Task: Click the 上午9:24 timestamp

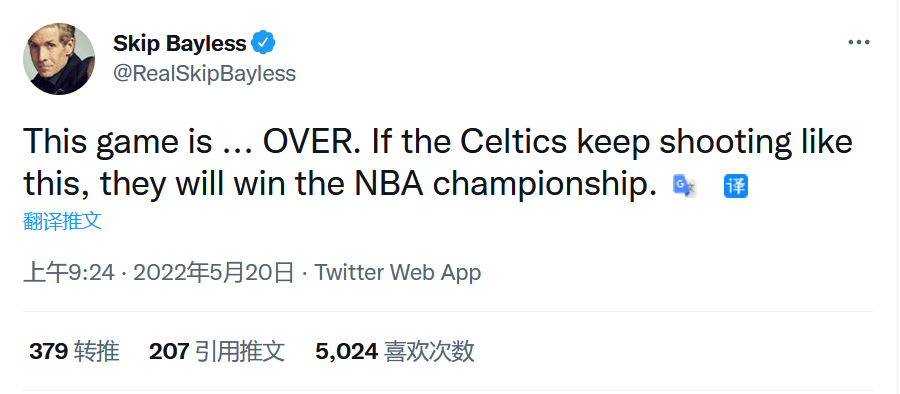Action: pyautogui.click(x=69, y=273)
